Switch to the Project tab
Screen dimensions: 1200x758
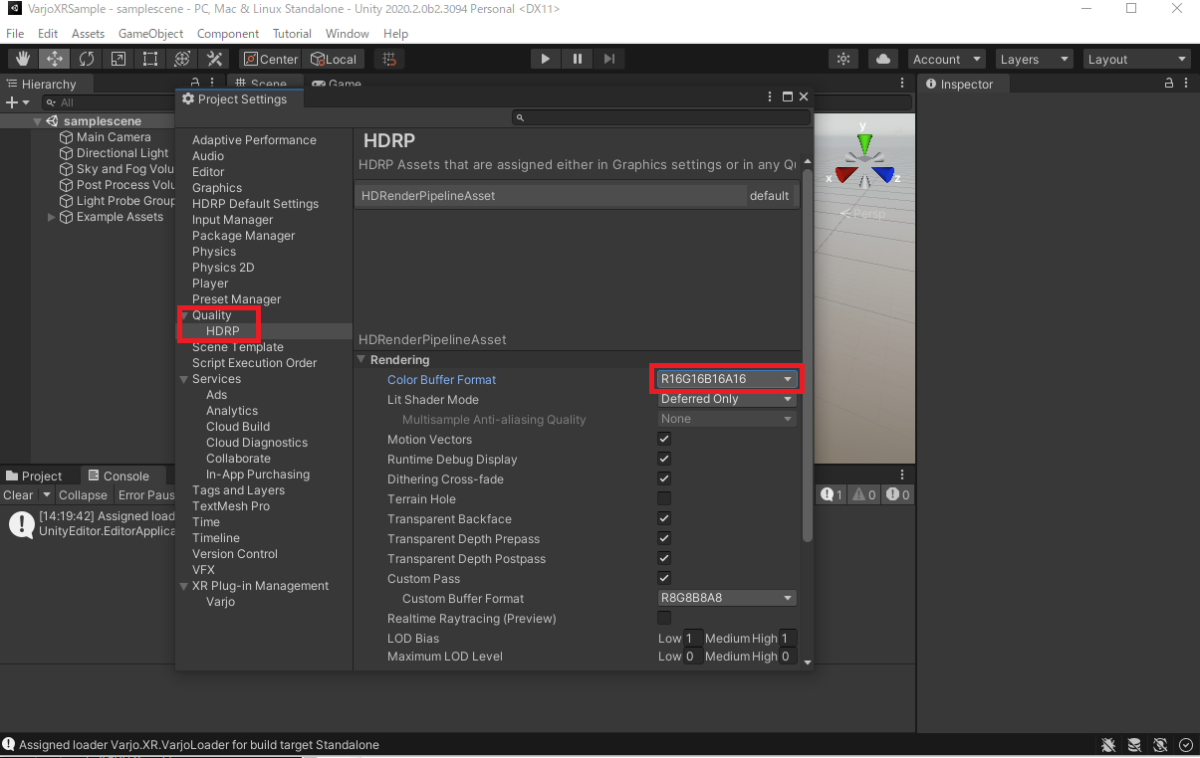click(34, 476)
